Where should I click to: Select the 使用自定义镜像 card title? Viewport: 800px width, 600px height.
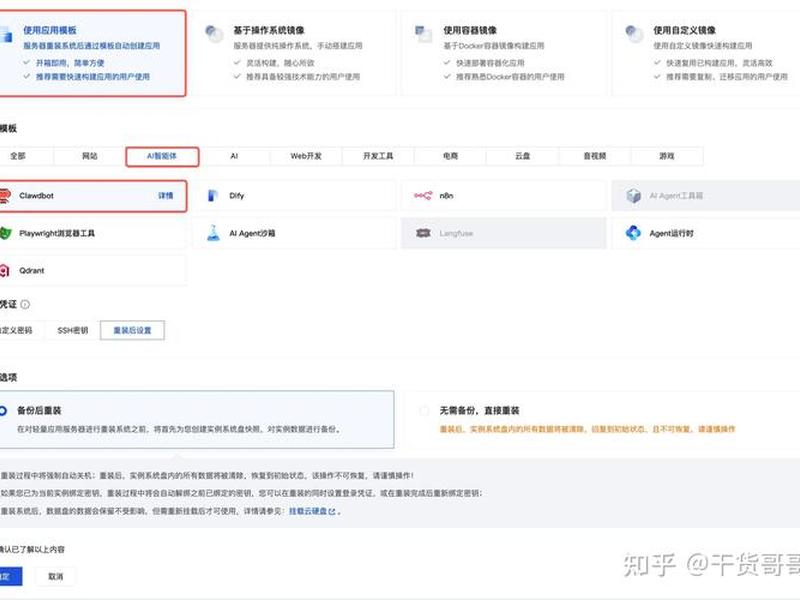coord(684,31)
